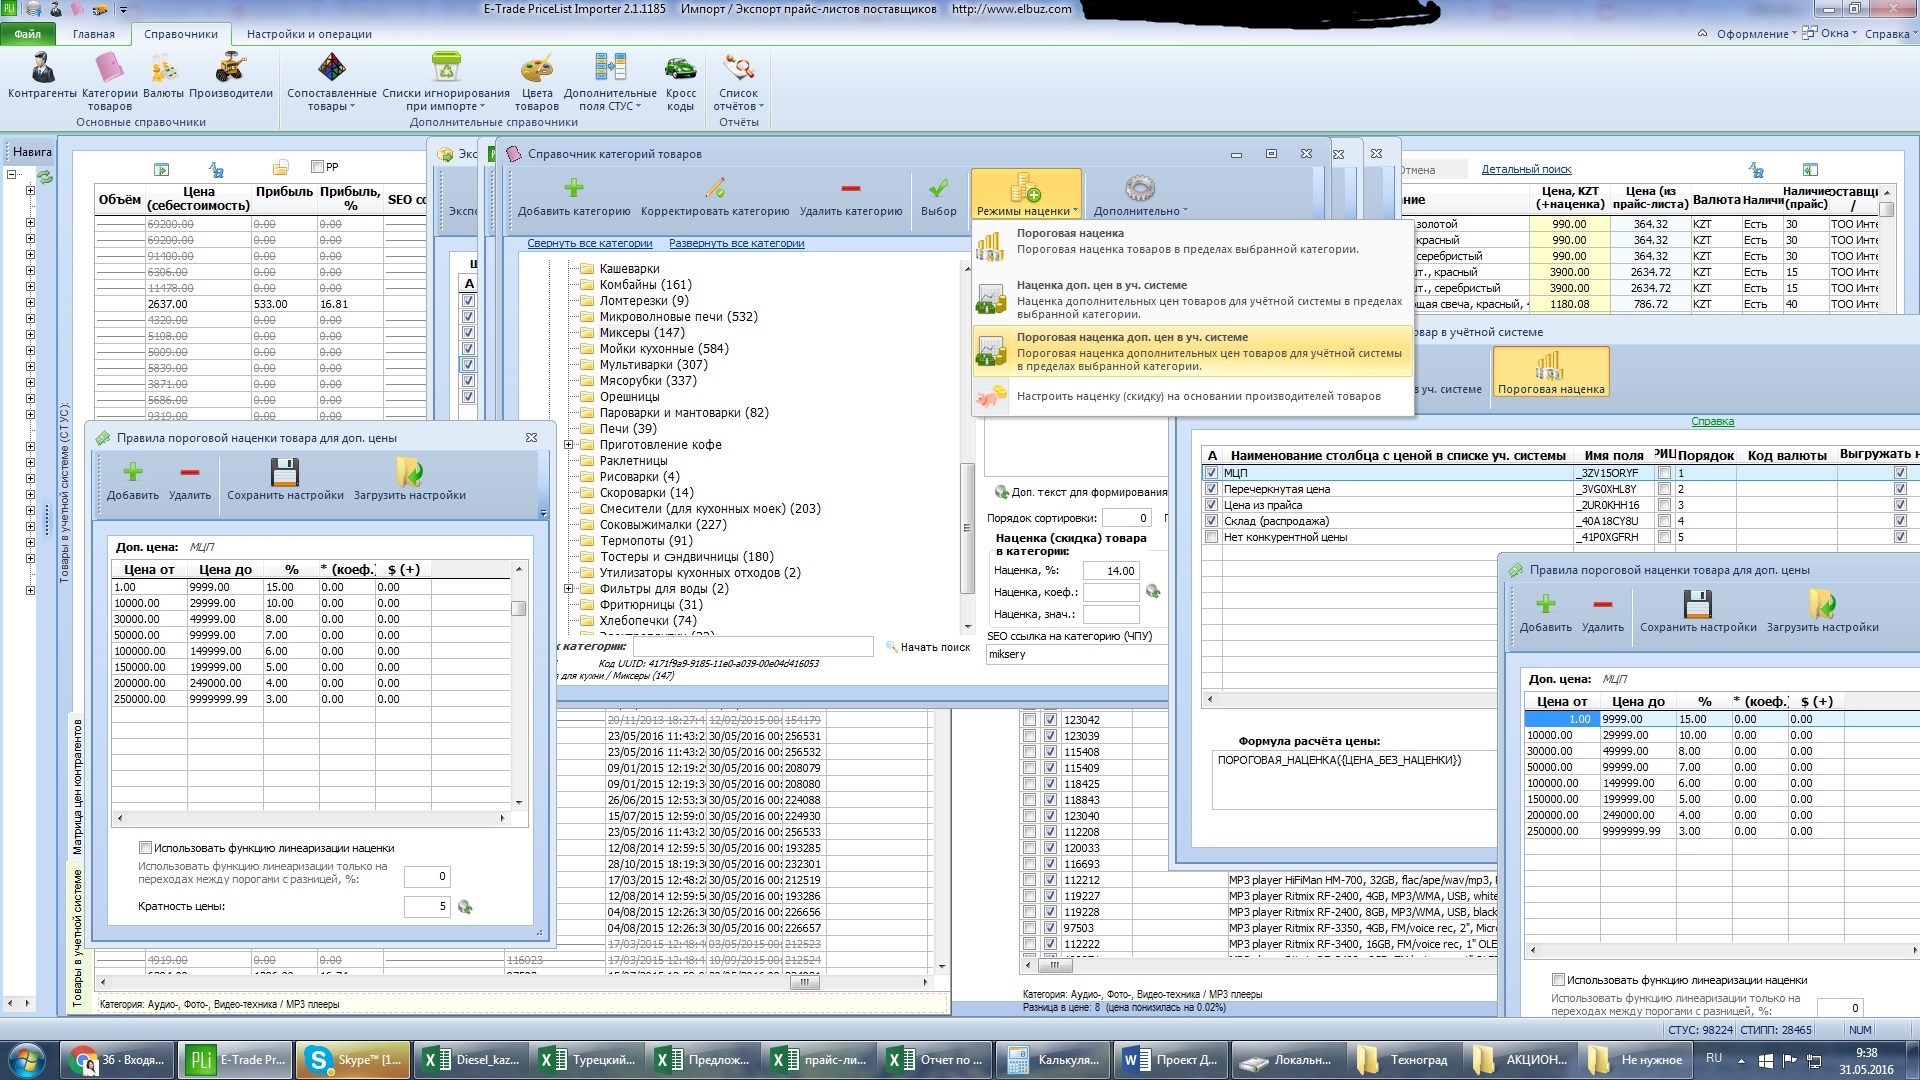
Task: Toggle the МЦП row checkbox in column A
Action: (1212, 473)
